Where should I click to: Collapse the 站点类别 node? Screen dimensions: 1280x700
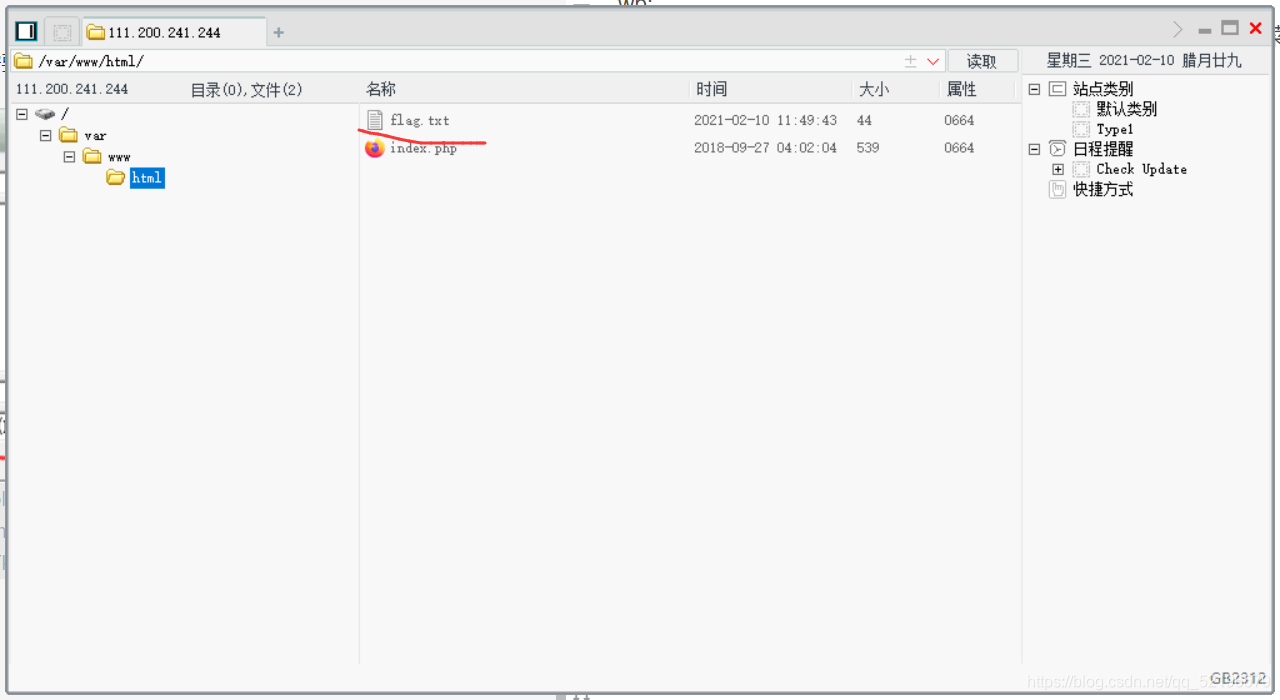1034,89
